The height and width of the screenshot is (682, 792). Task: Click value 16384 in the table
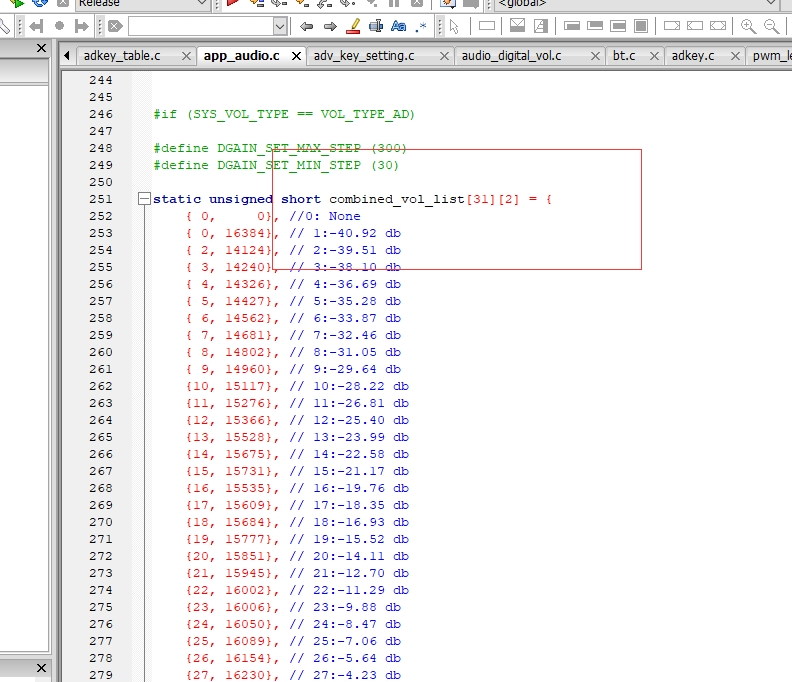(x=245, y=233)
